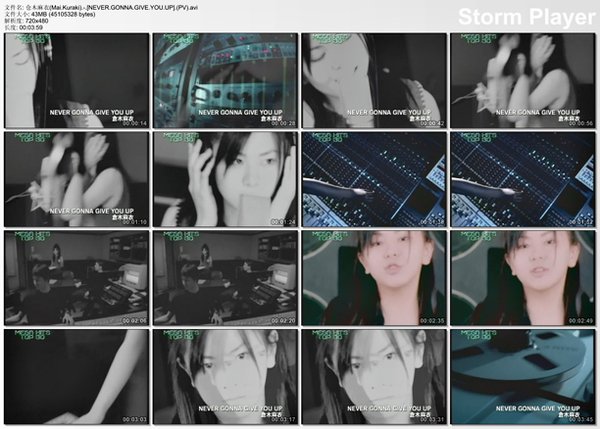The height and width of the screenshot is (429, 600).
Task: Click the resolution value 720x480
Action: point(37,21)
